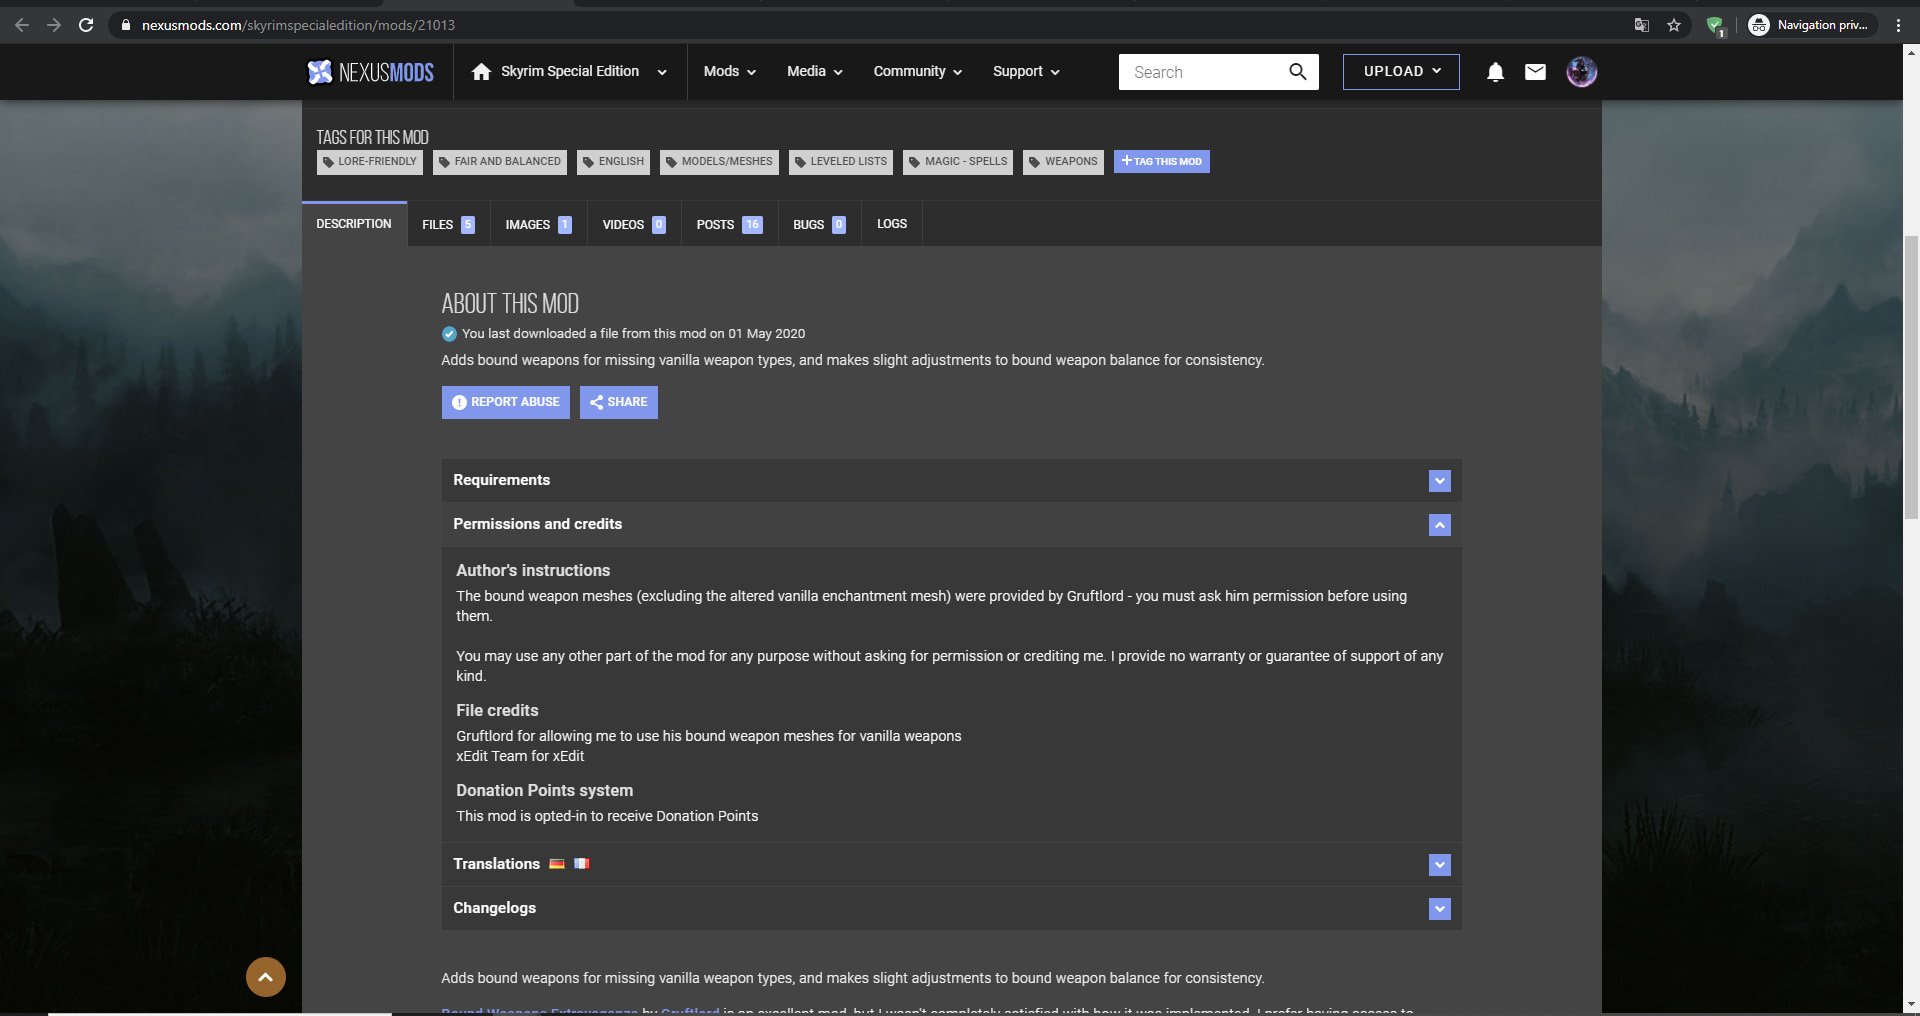Collapse the Permissions and credits section
Screen dimensions: 1920x1016
point(1439,525)
